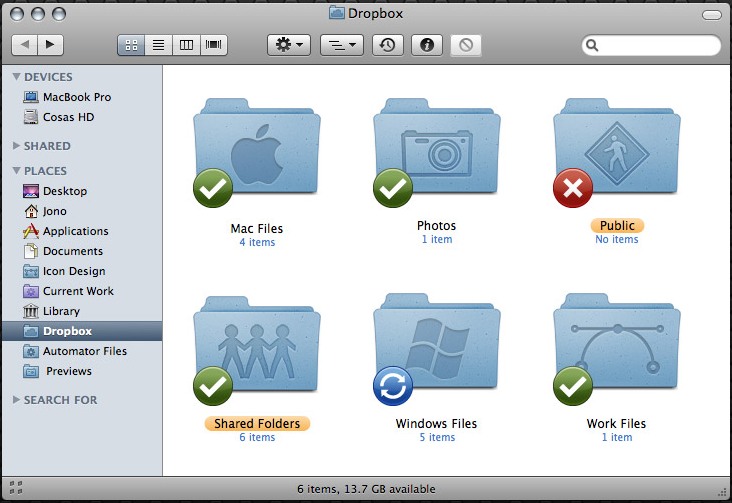
Task: Select the Photos camera folder icon
Action: coord(437,147)
